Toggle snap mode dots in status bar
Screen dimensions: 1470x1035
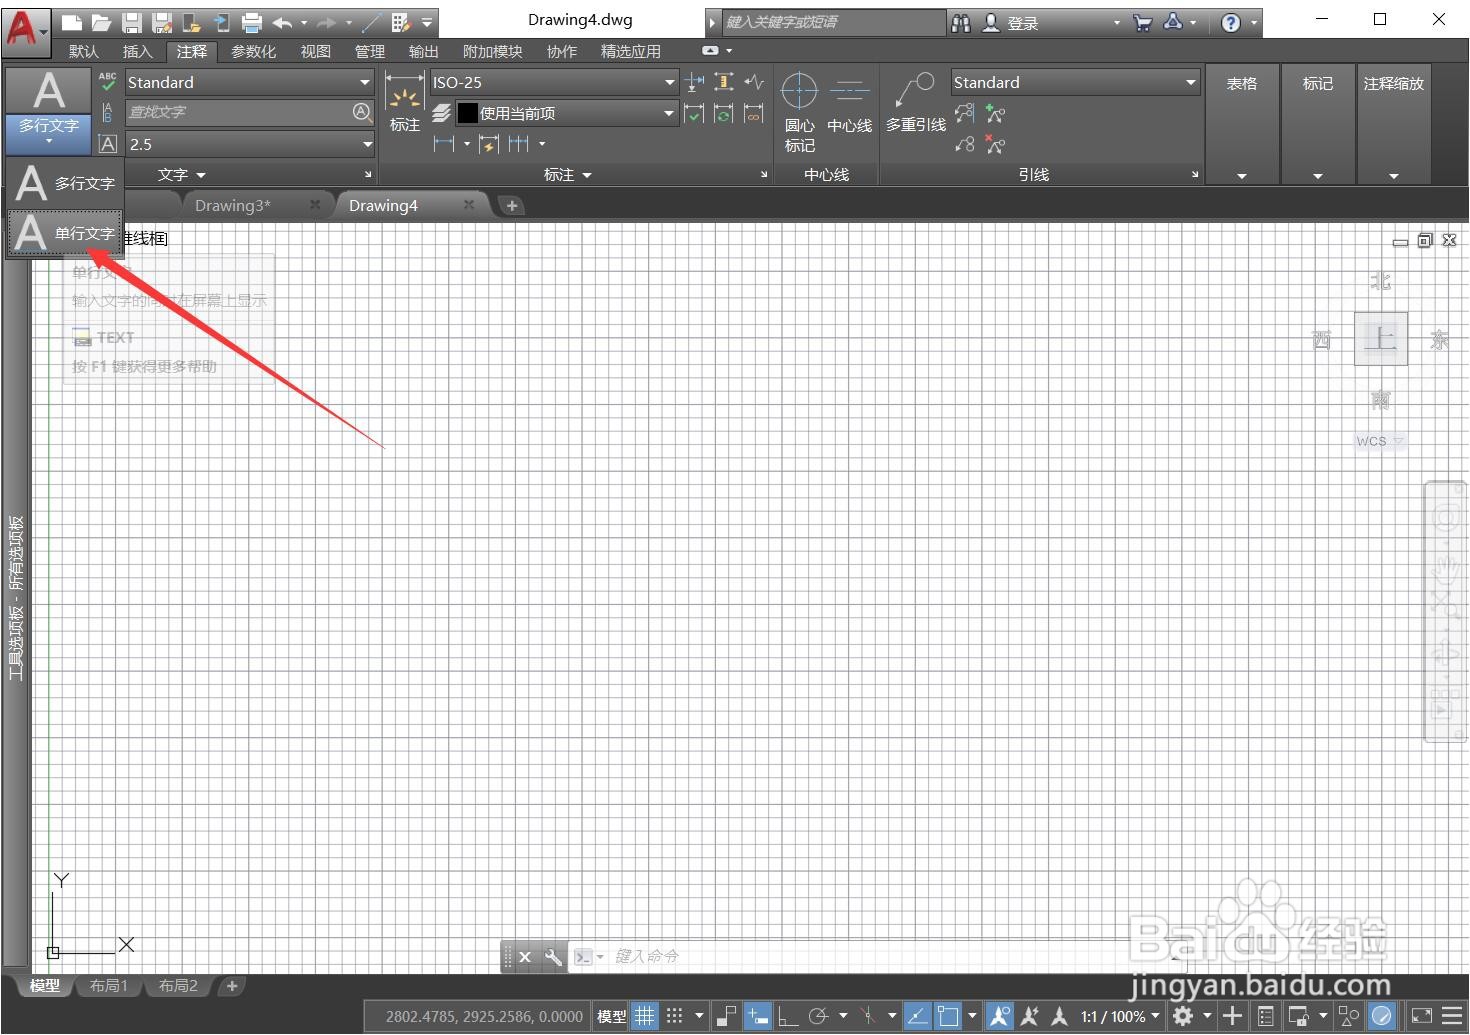(675, 1016)
